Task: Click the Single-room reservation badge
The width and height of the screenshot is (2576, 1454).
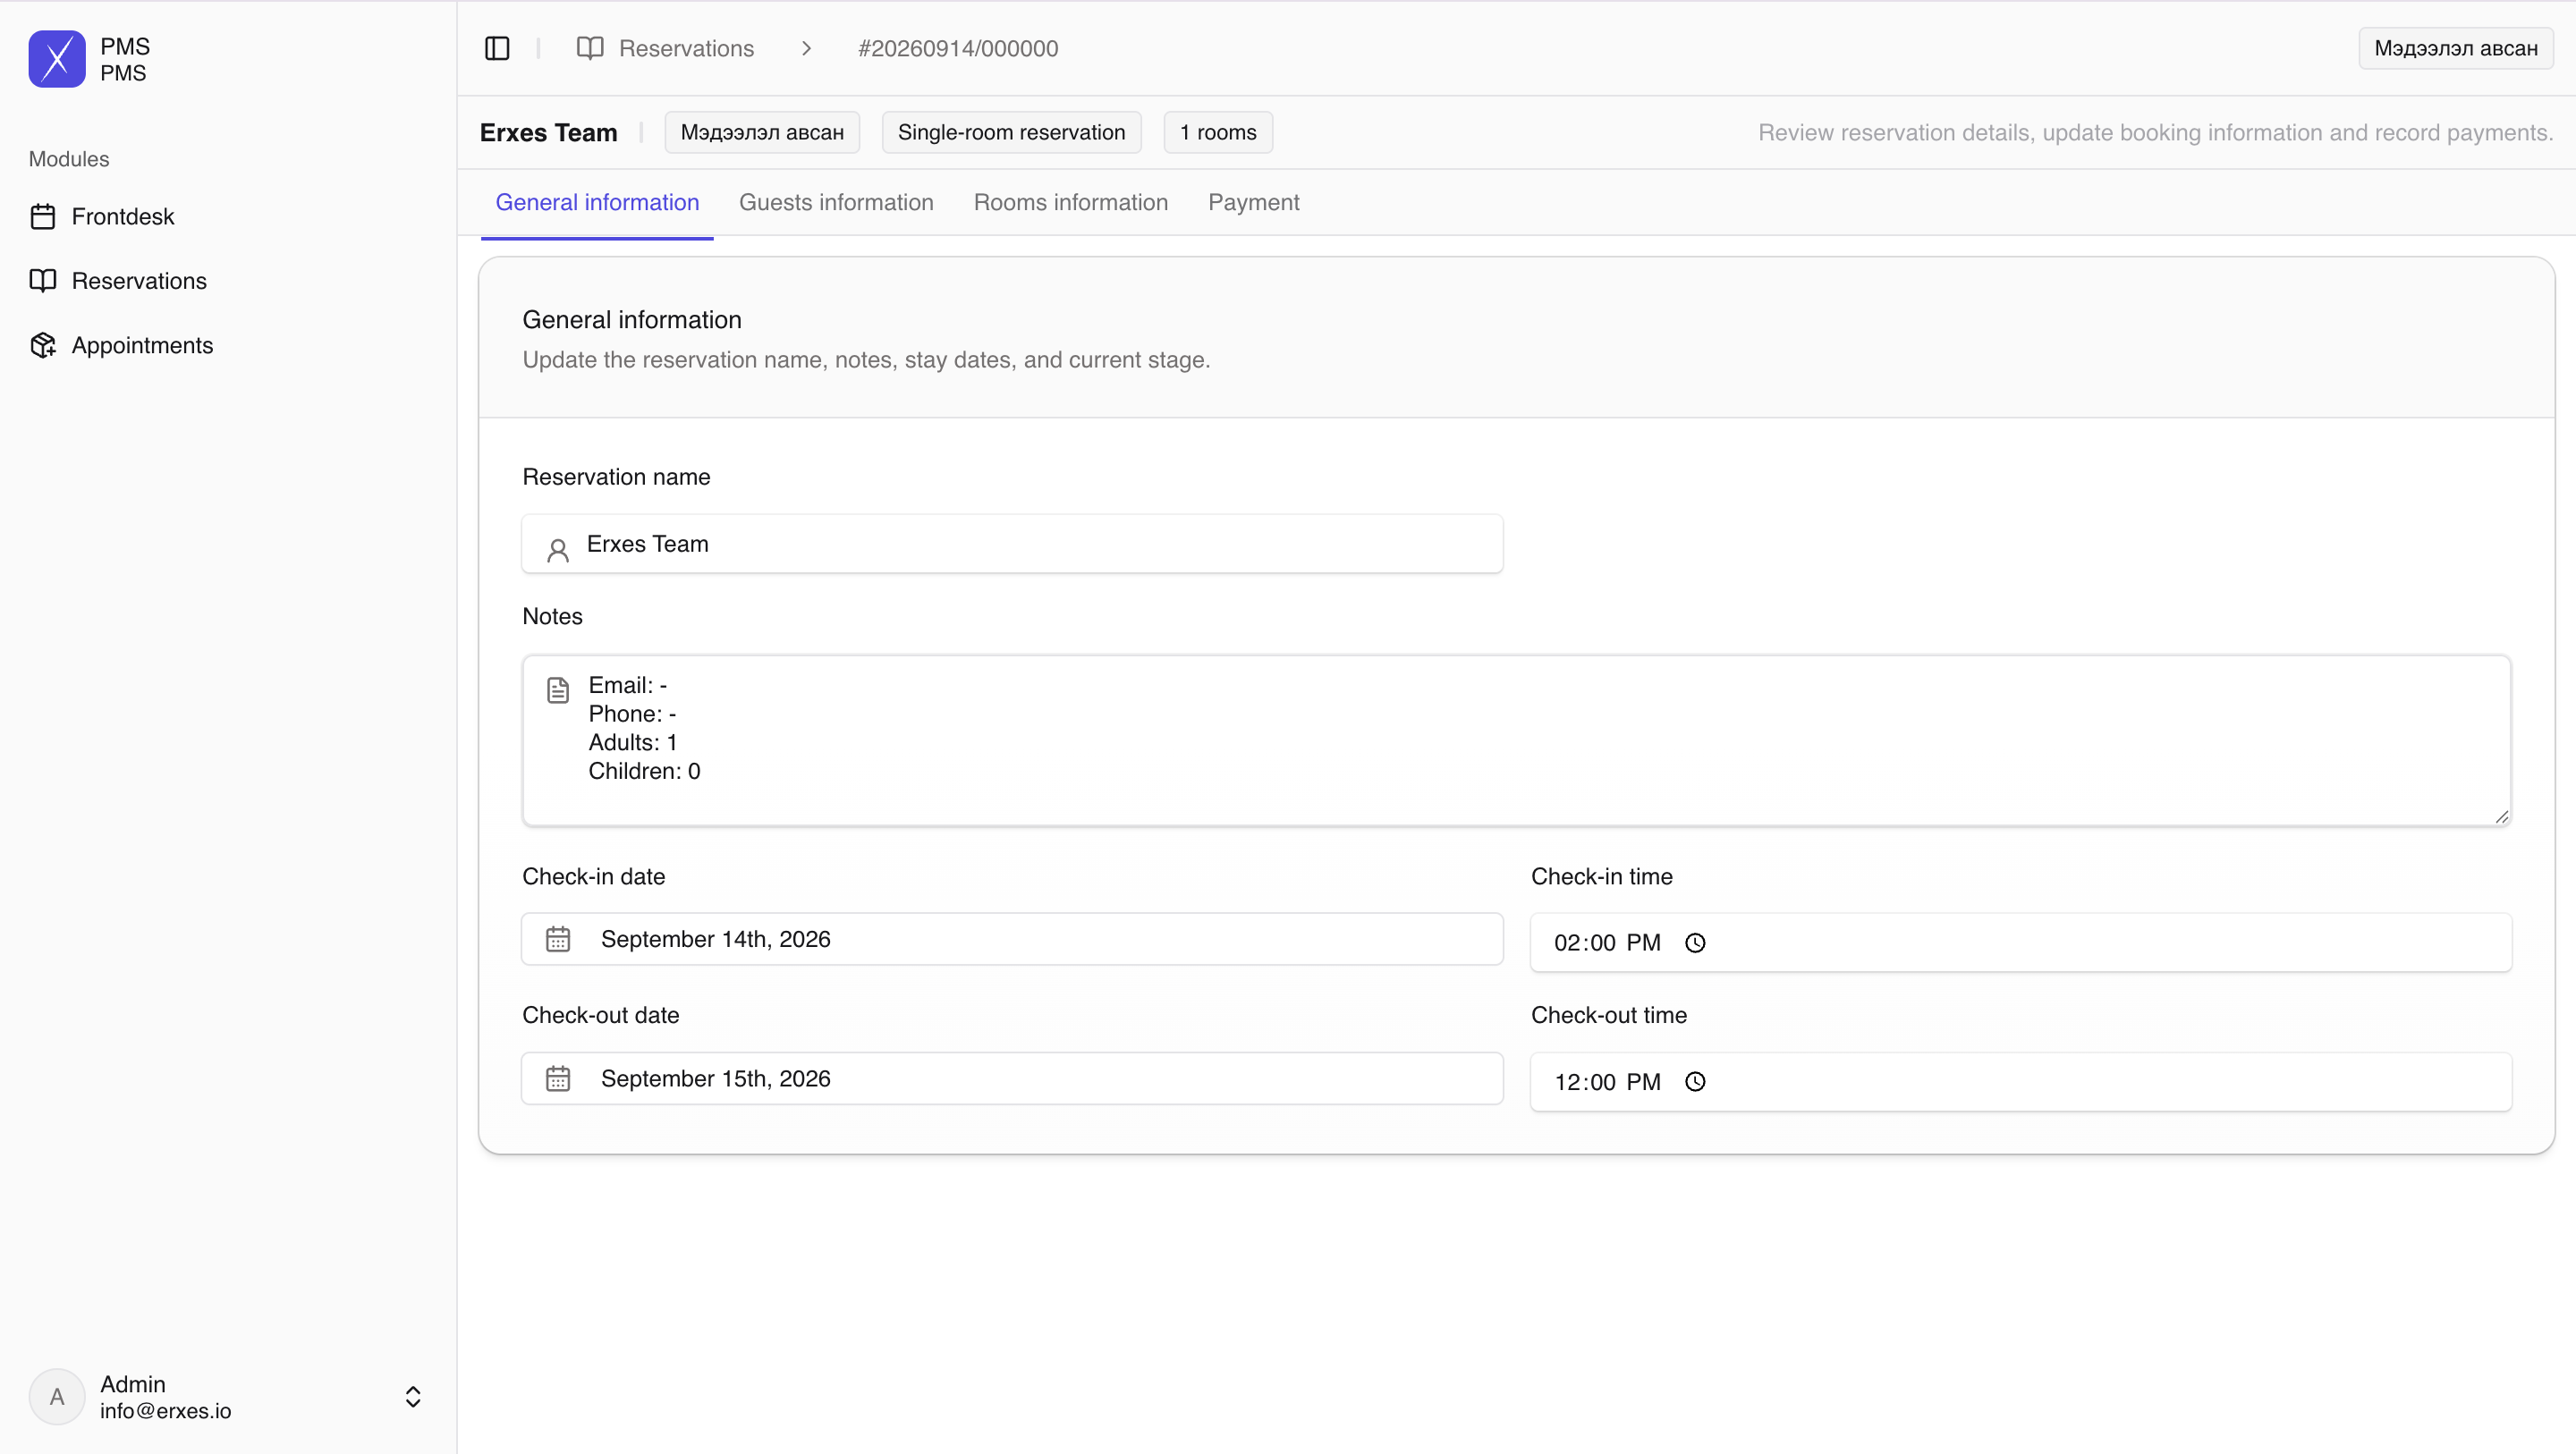Action: (1011, 132)
